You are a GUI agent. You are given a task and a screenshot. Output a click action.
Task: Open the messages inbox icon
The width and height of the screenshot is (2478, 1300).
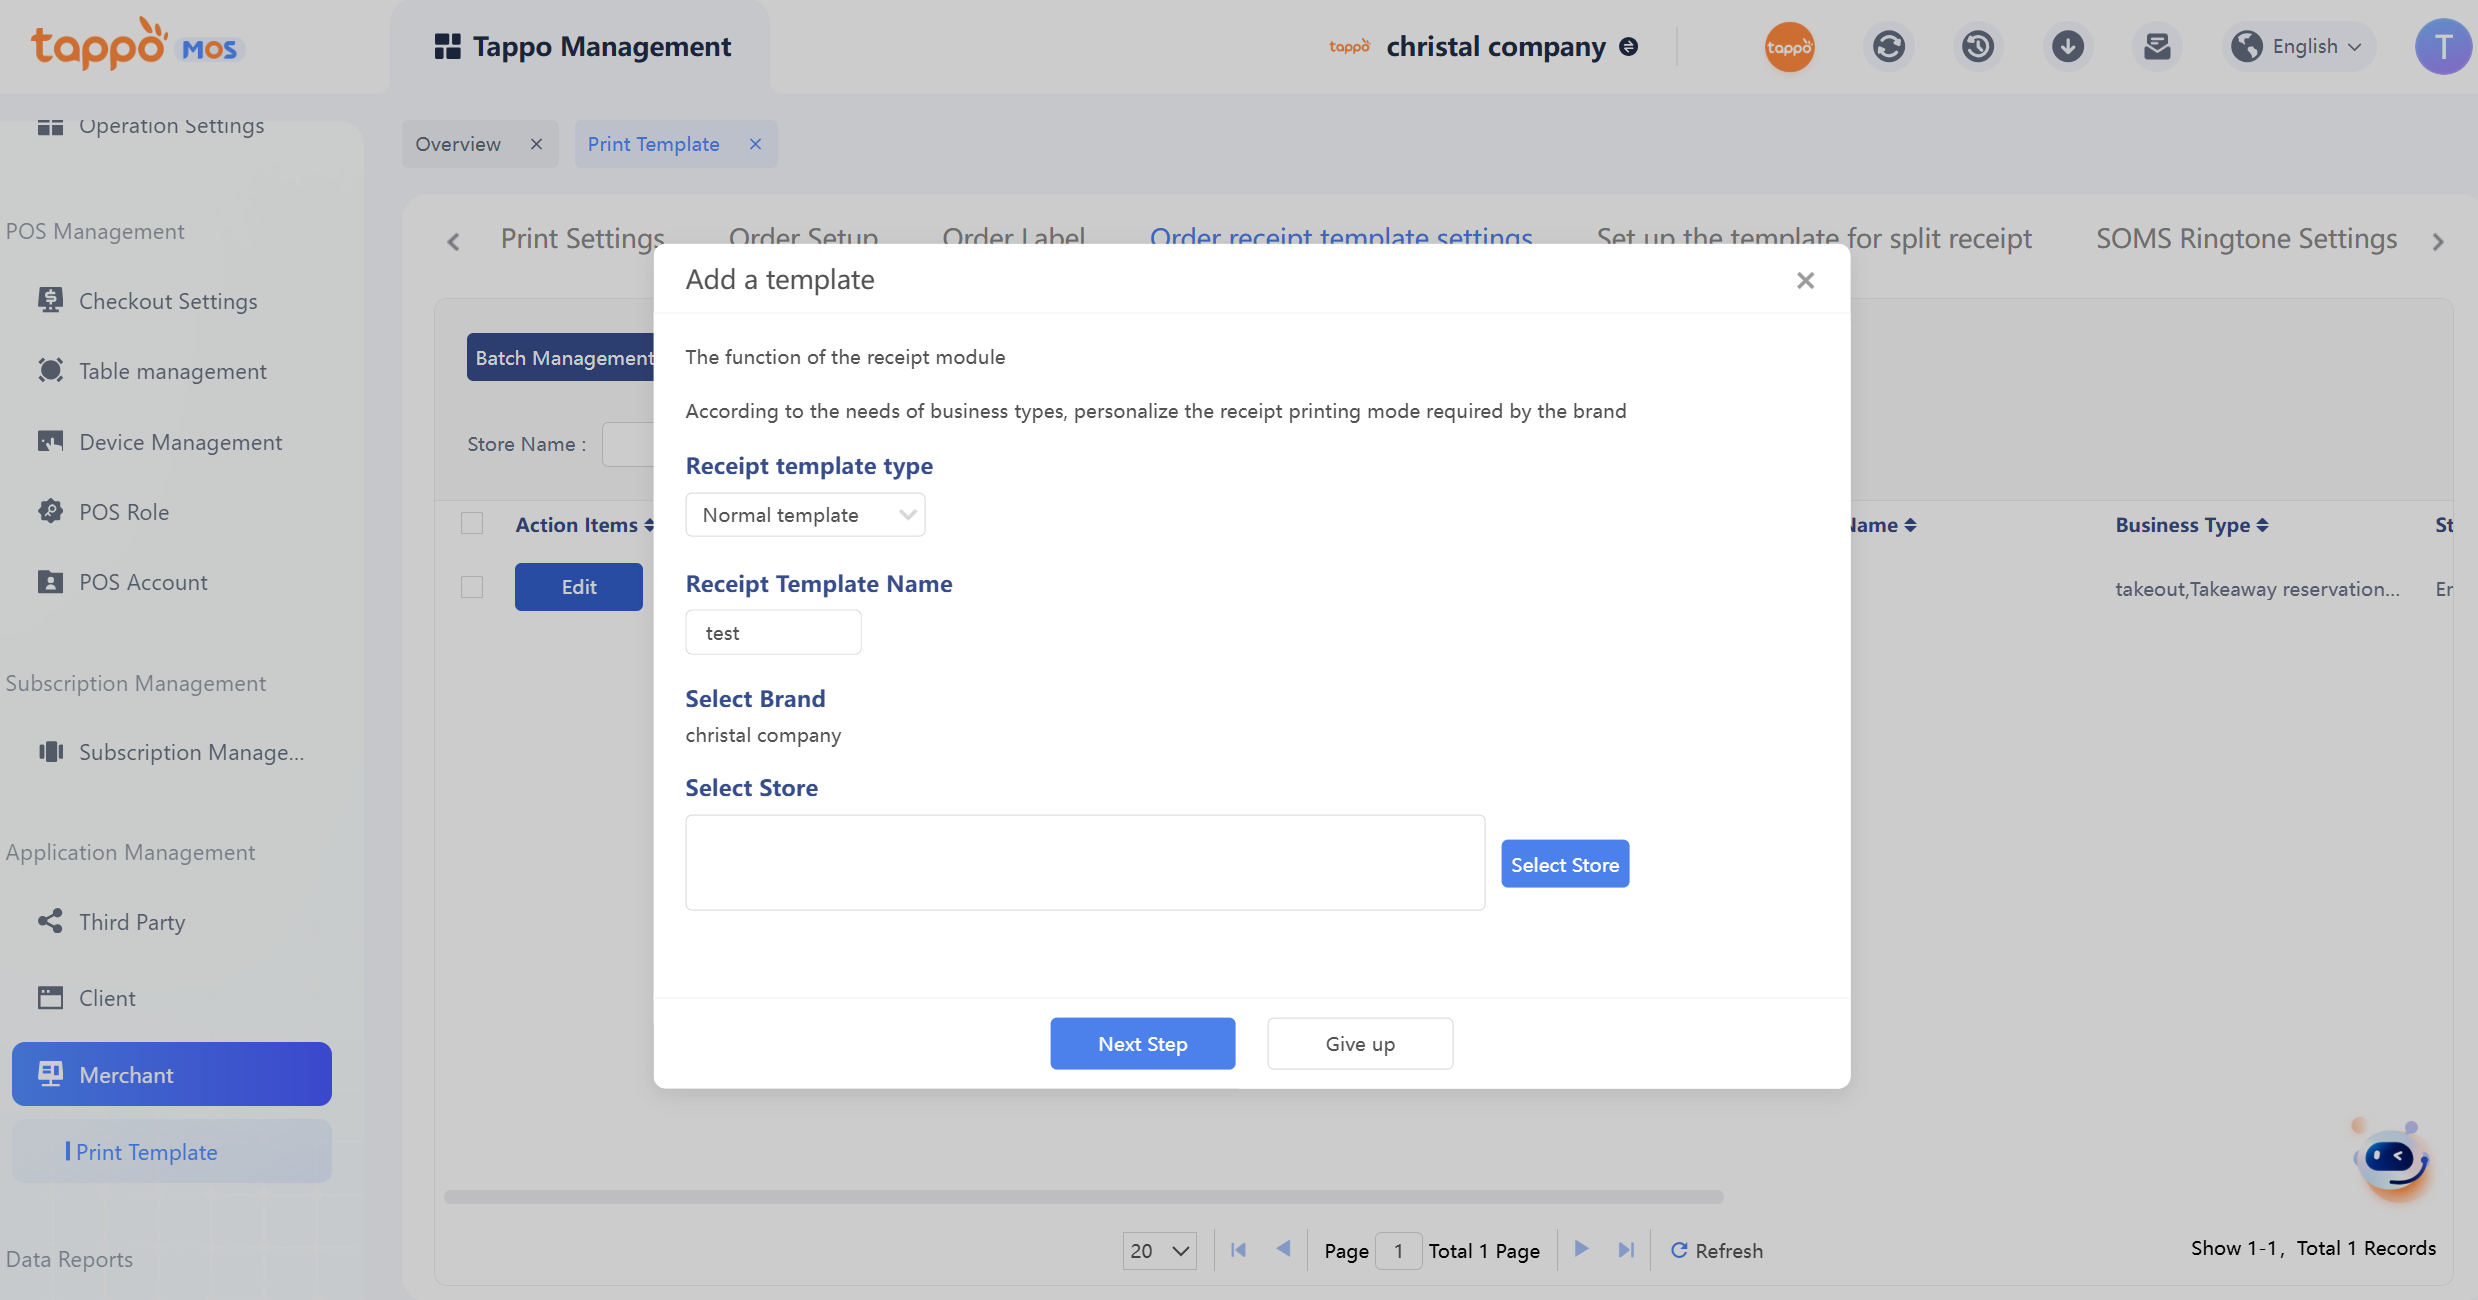2157,47
